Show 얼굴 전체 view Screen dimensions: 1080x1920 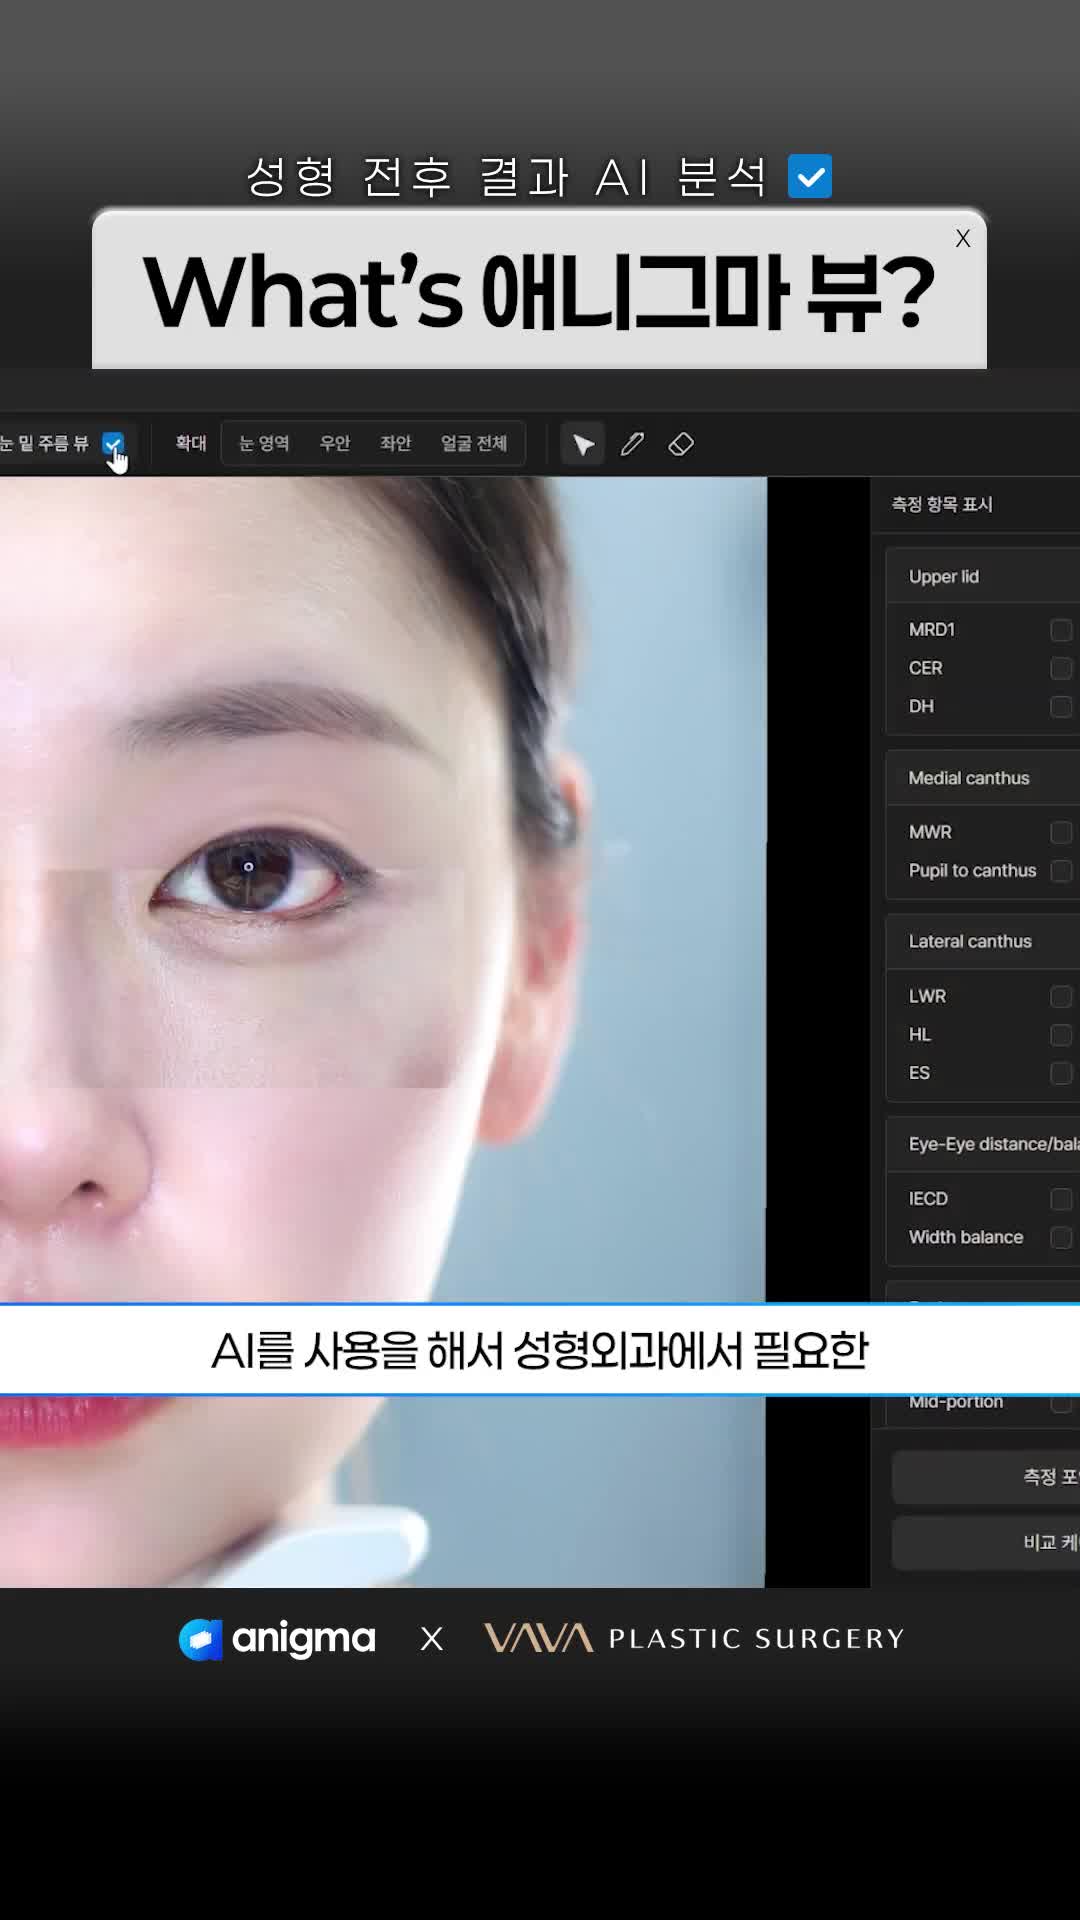coord(474,443)
